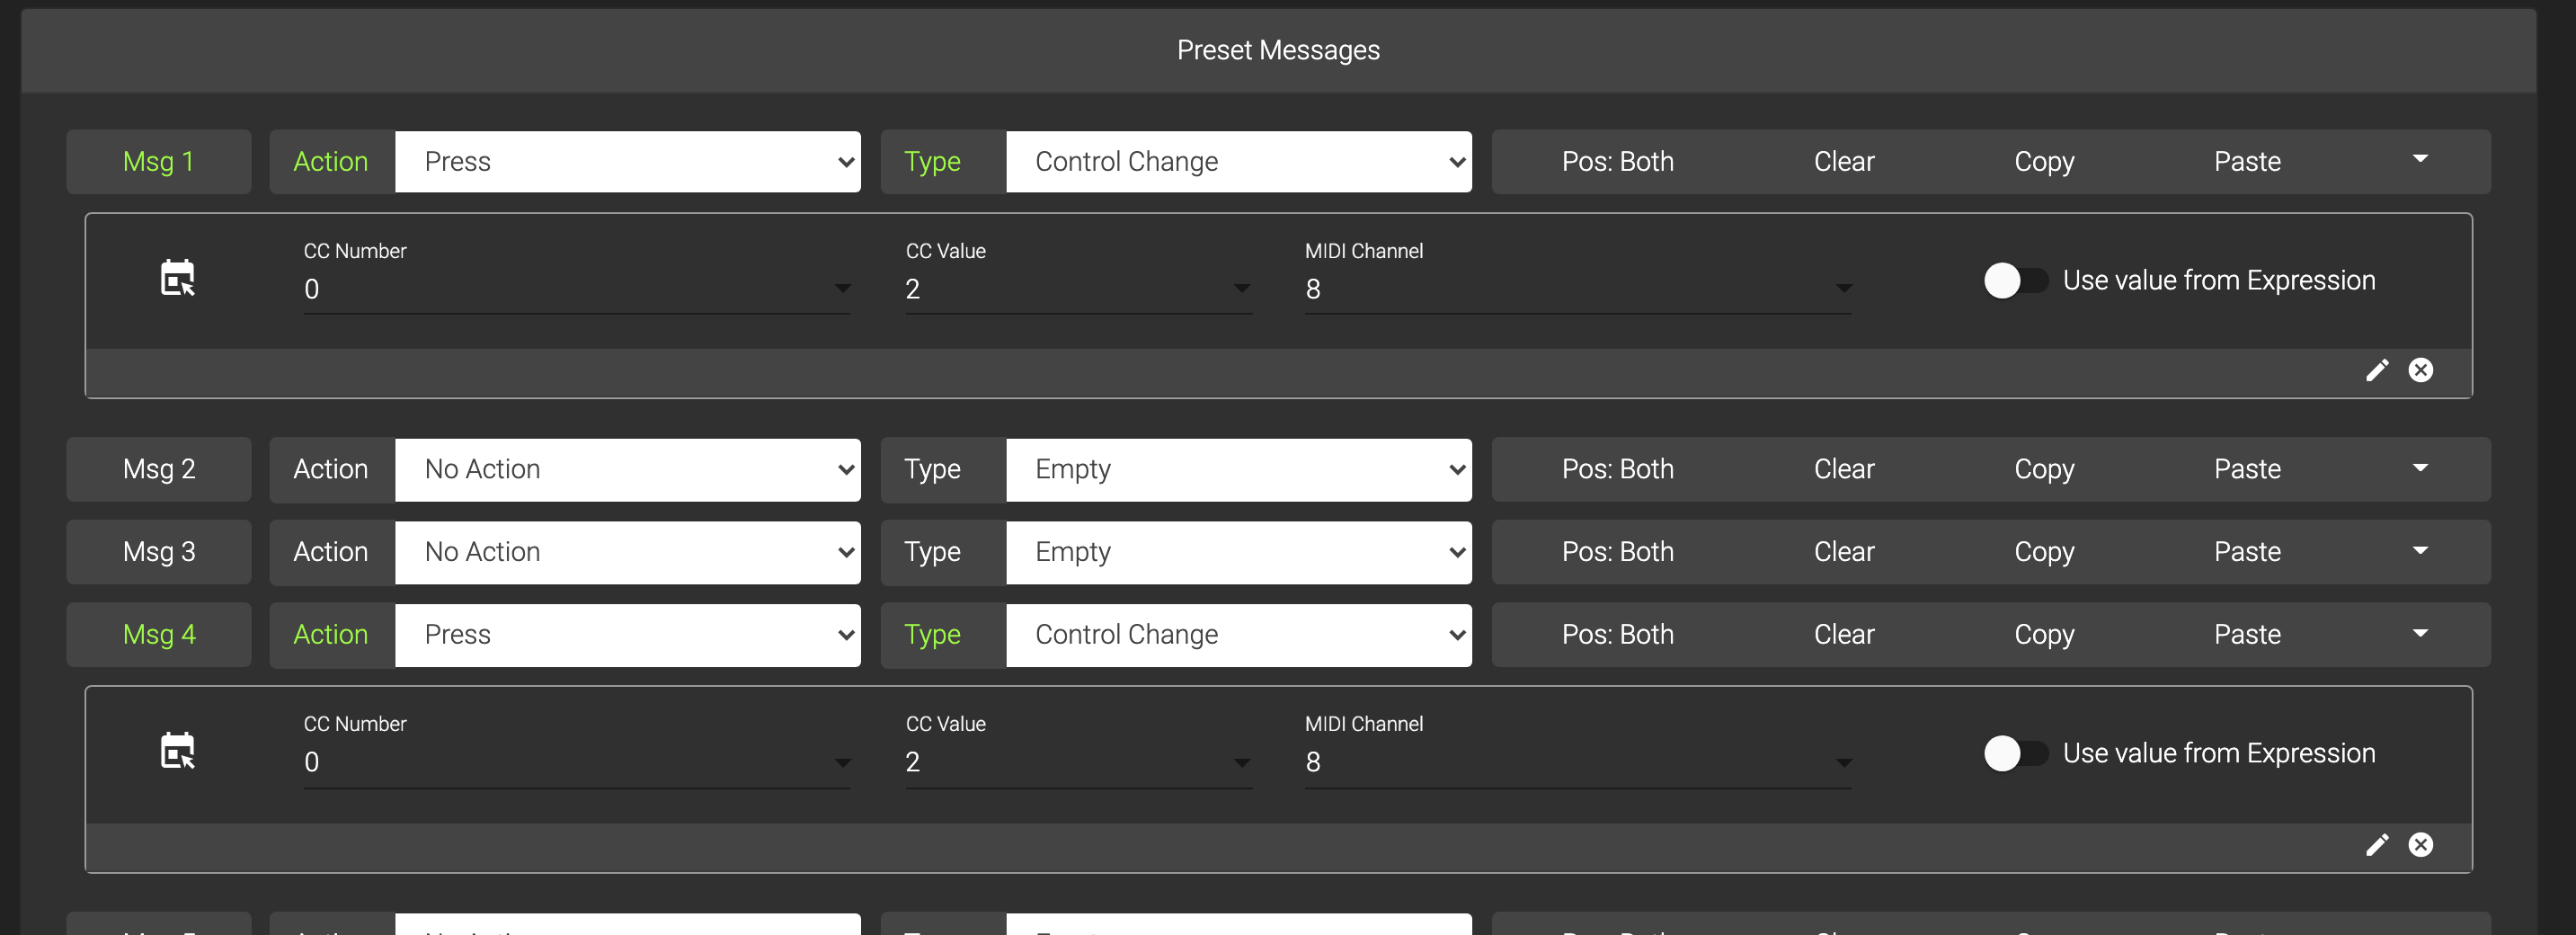Open the more options arrow for Msg 3
Image resolution: width=2576 pixels, height=935 pixels.
[x=2420, y=551]
